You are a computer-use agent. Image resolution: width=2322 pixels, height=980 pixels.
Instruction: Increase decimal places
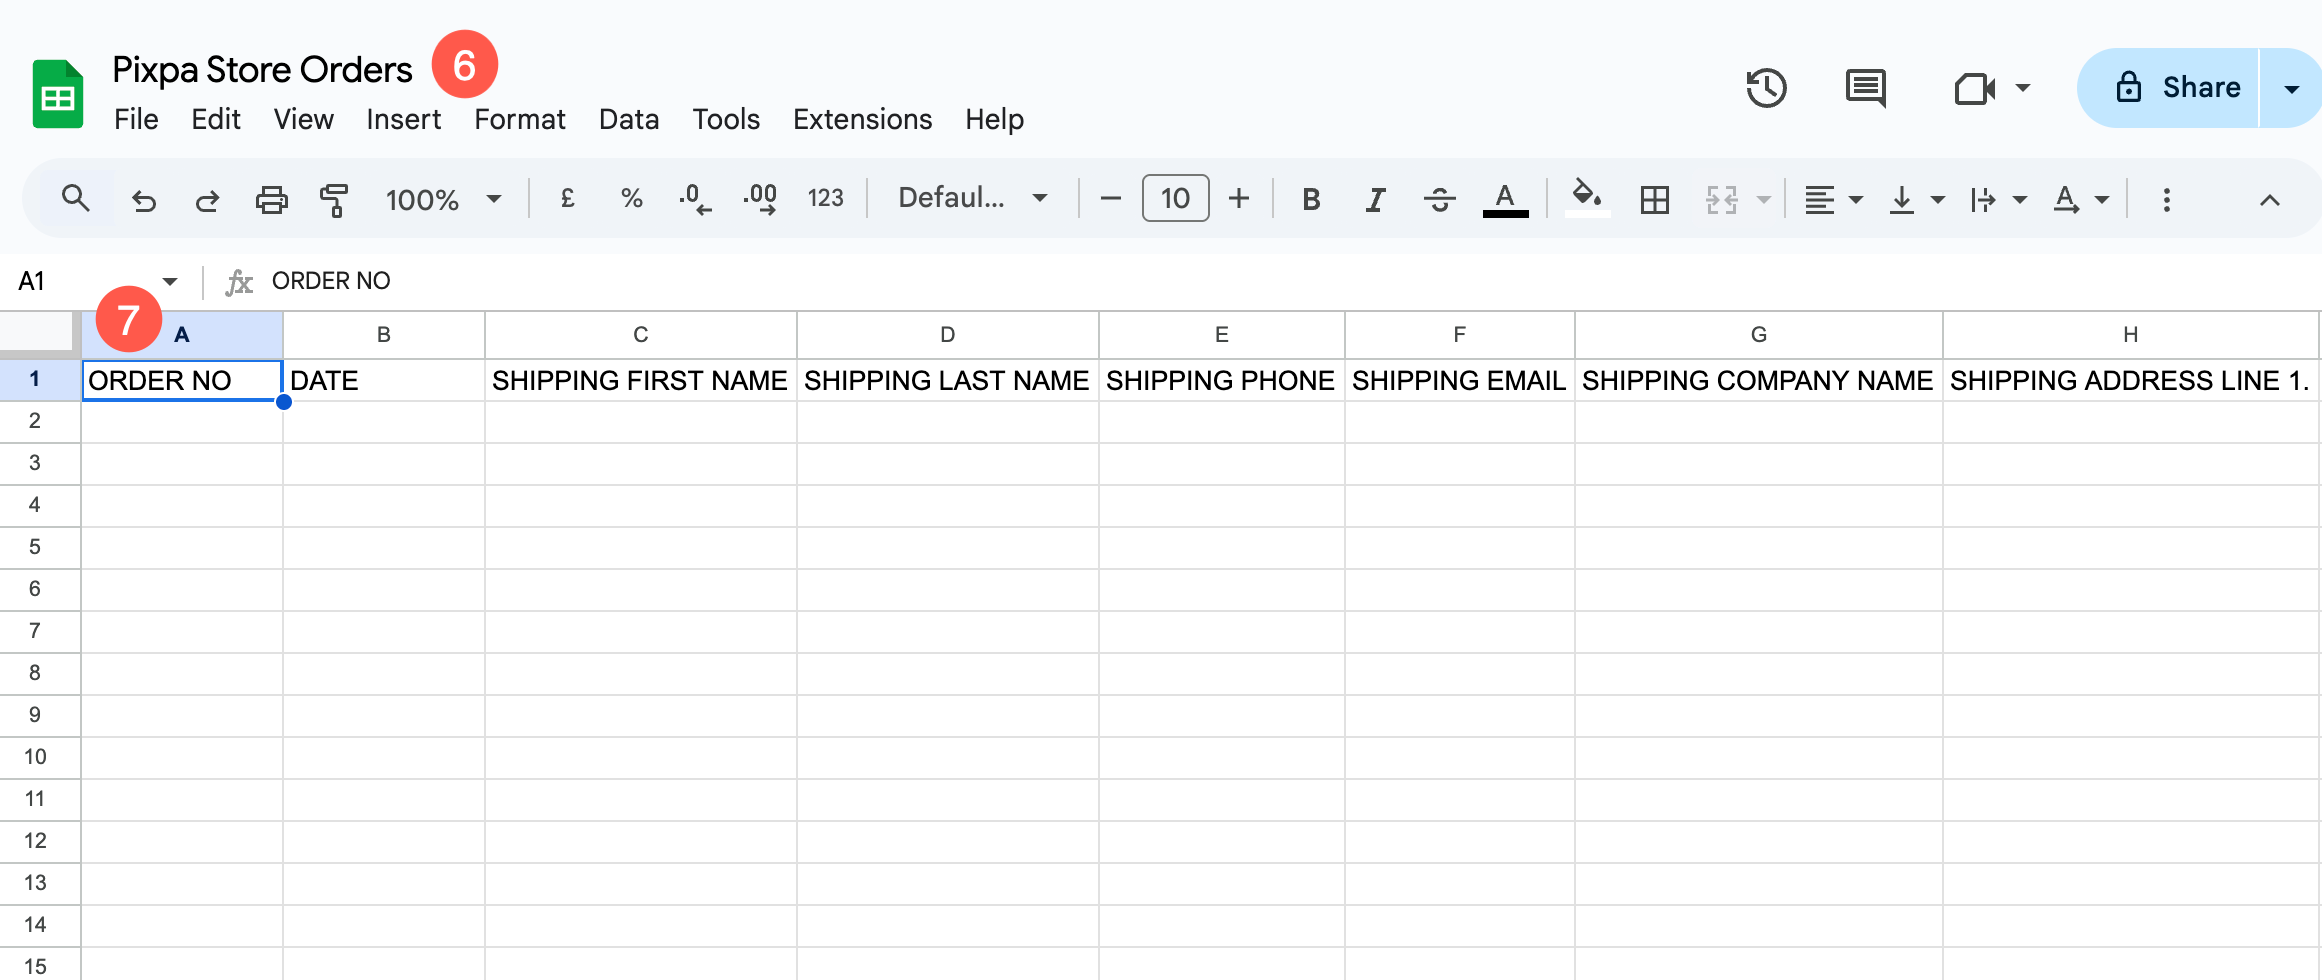click(x=761, y=199)
